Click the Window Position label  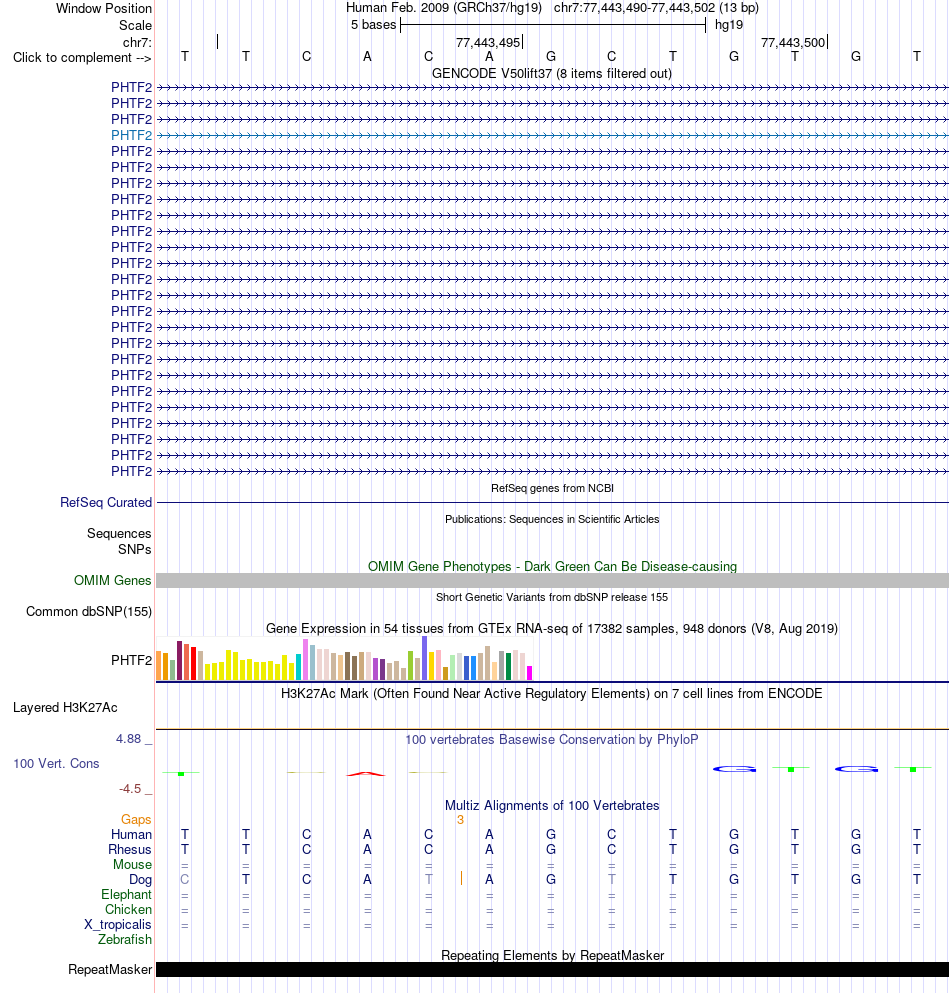[x=104, y=8]
